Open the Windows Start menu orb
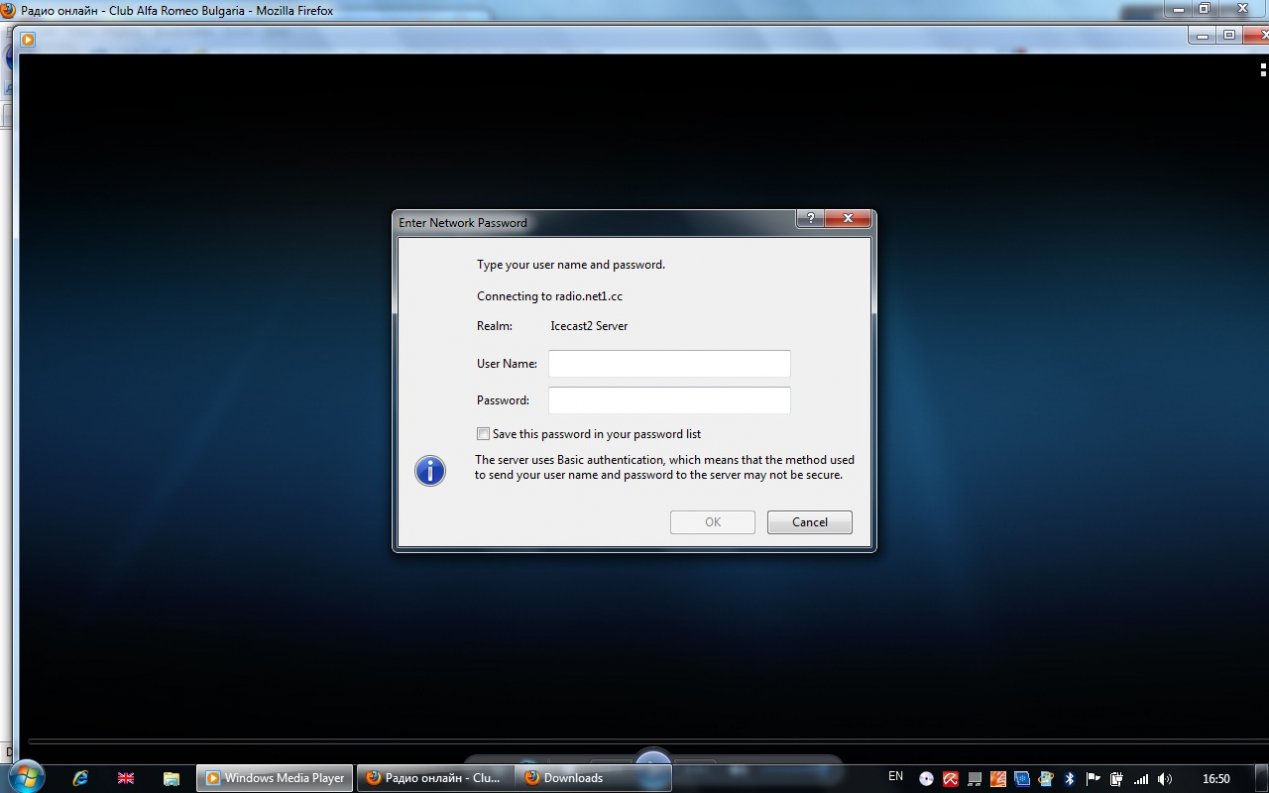The height and width of the screenshot is (793, 1269). point(25,777)
